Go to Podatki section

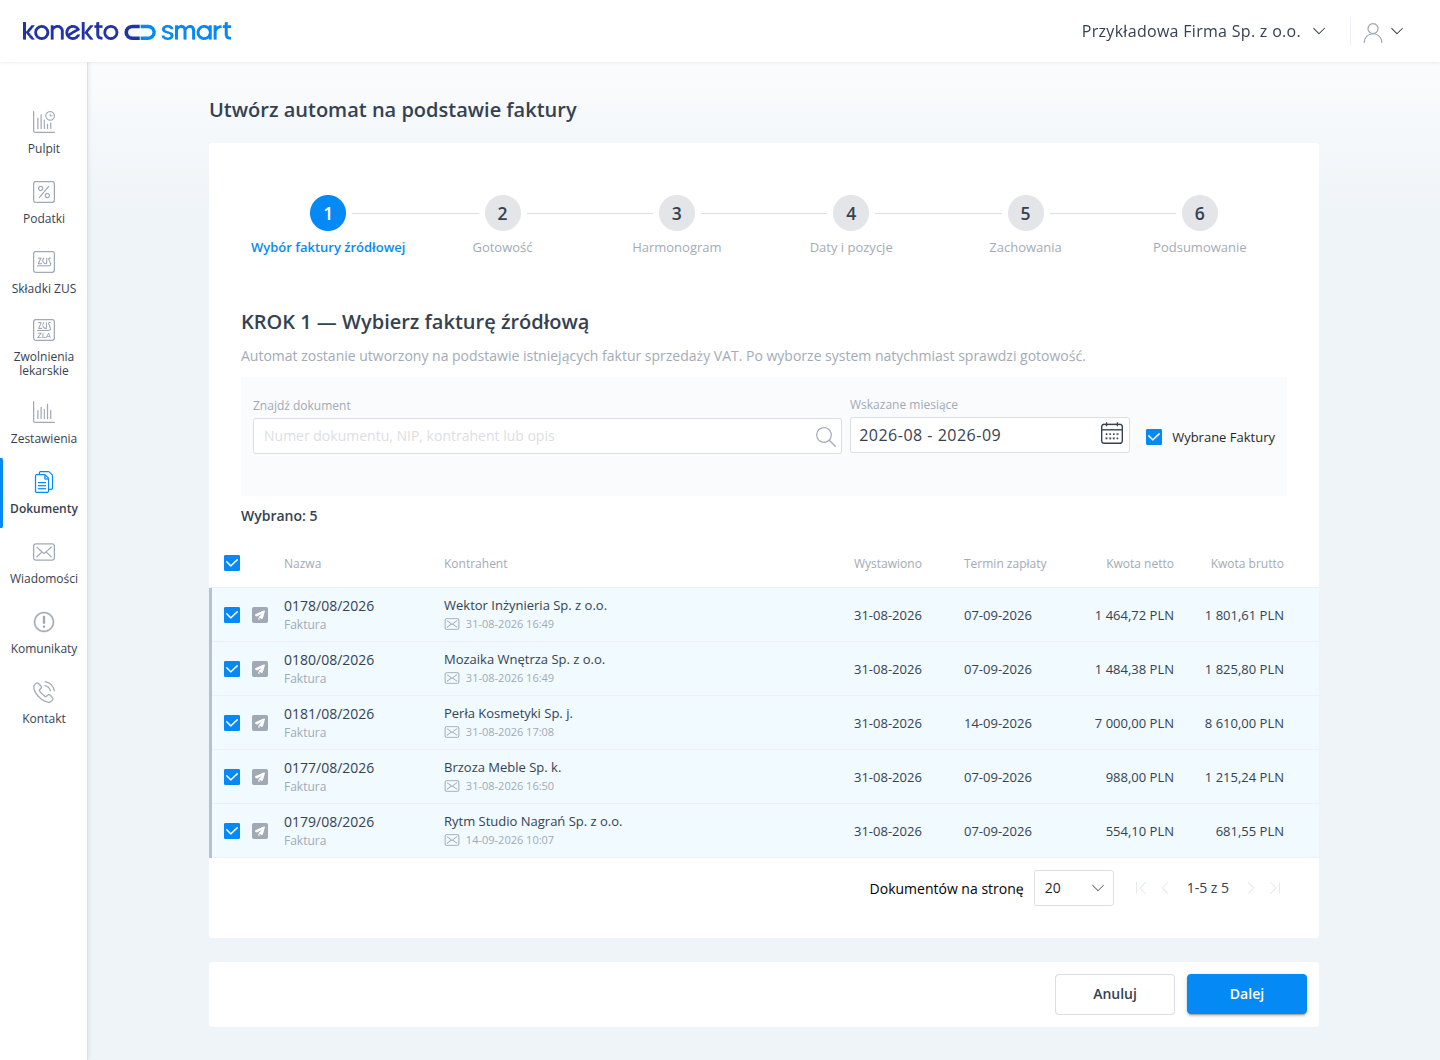(x=44, y=203)
